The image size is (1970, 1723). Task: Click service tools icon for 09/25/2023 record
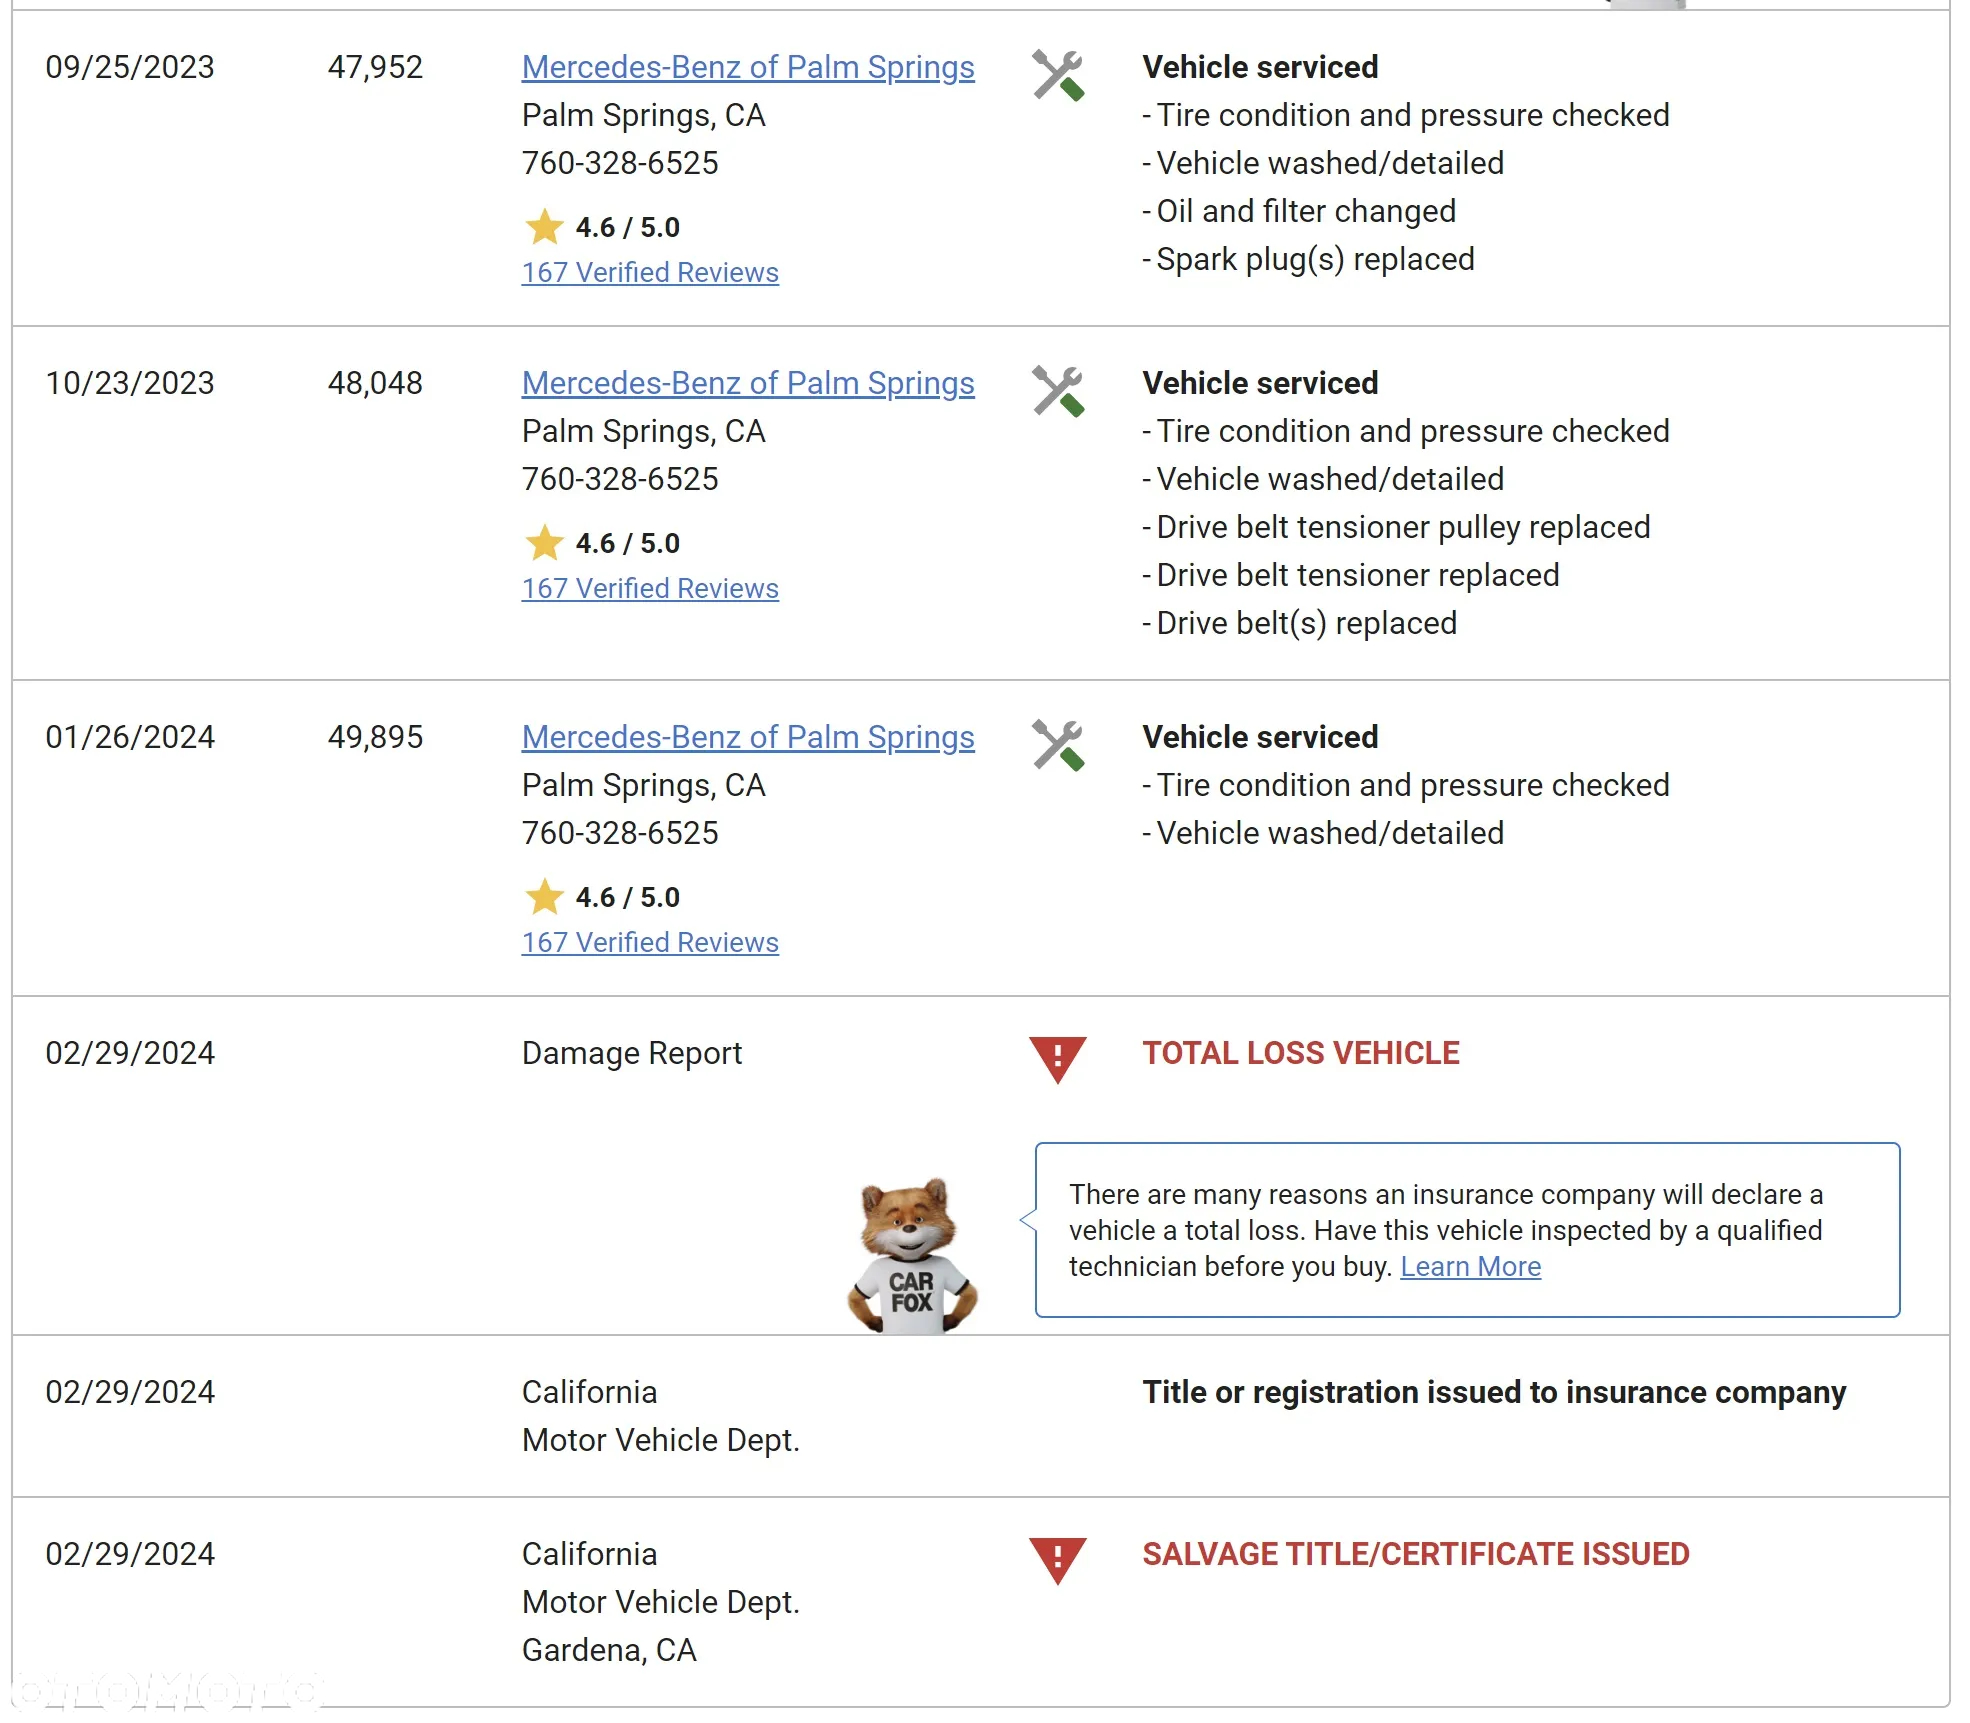pyautogui.click(x=1058, y=75)
